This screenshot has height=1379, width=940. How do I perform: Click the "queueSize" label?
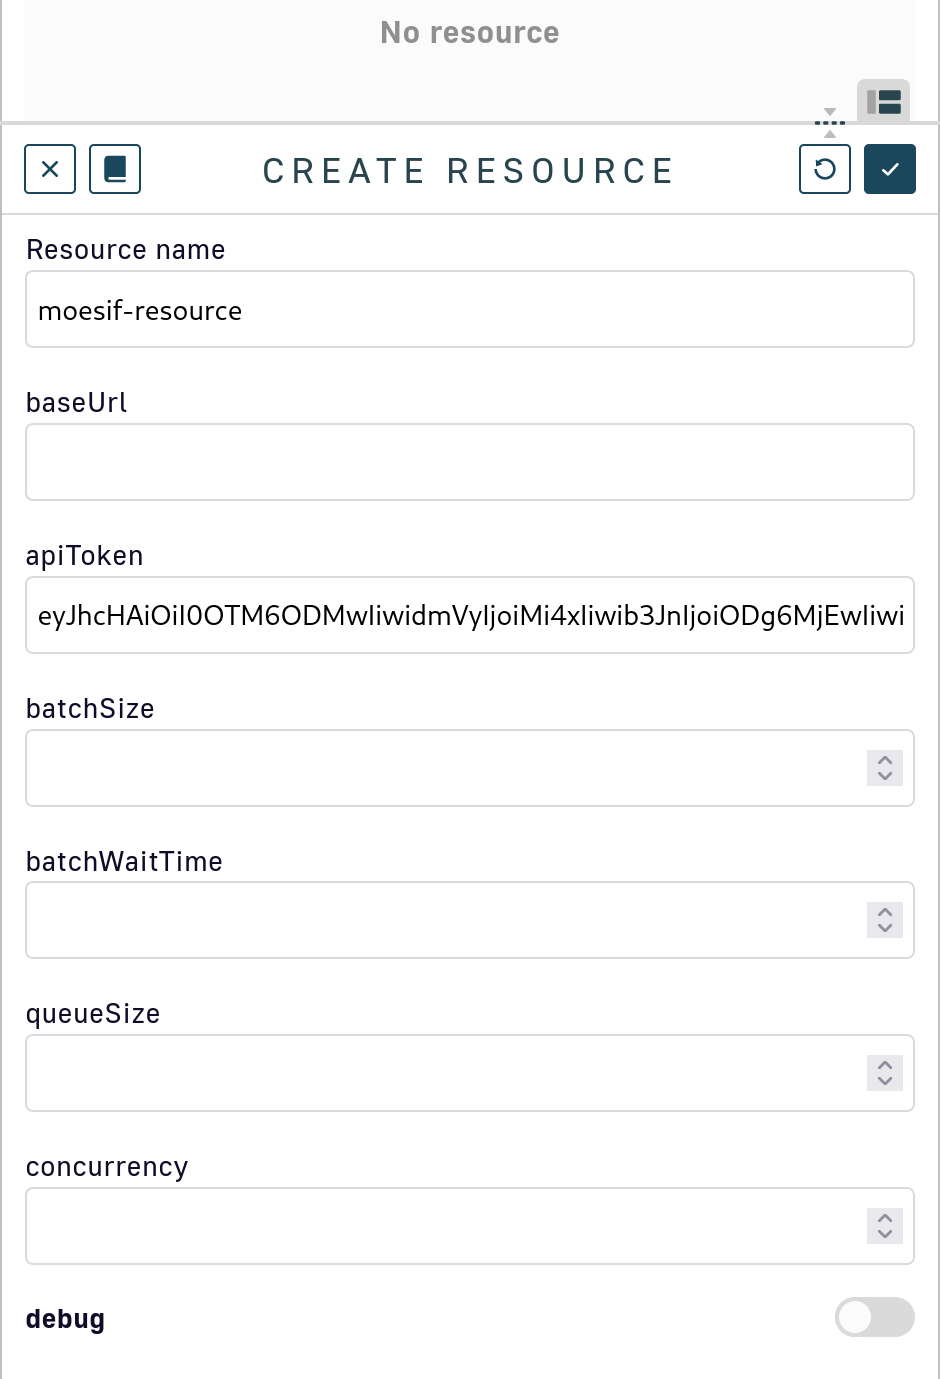pyautogui.click(x=93, y=1014)
